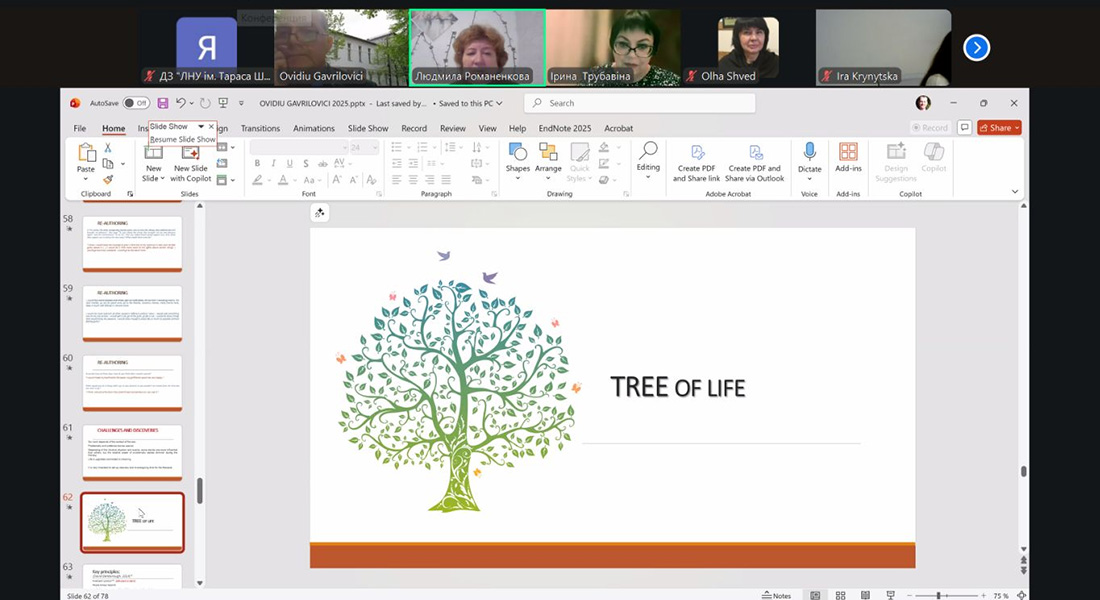
Task: Expand the Editing dropdown
Action: point(648,158)
